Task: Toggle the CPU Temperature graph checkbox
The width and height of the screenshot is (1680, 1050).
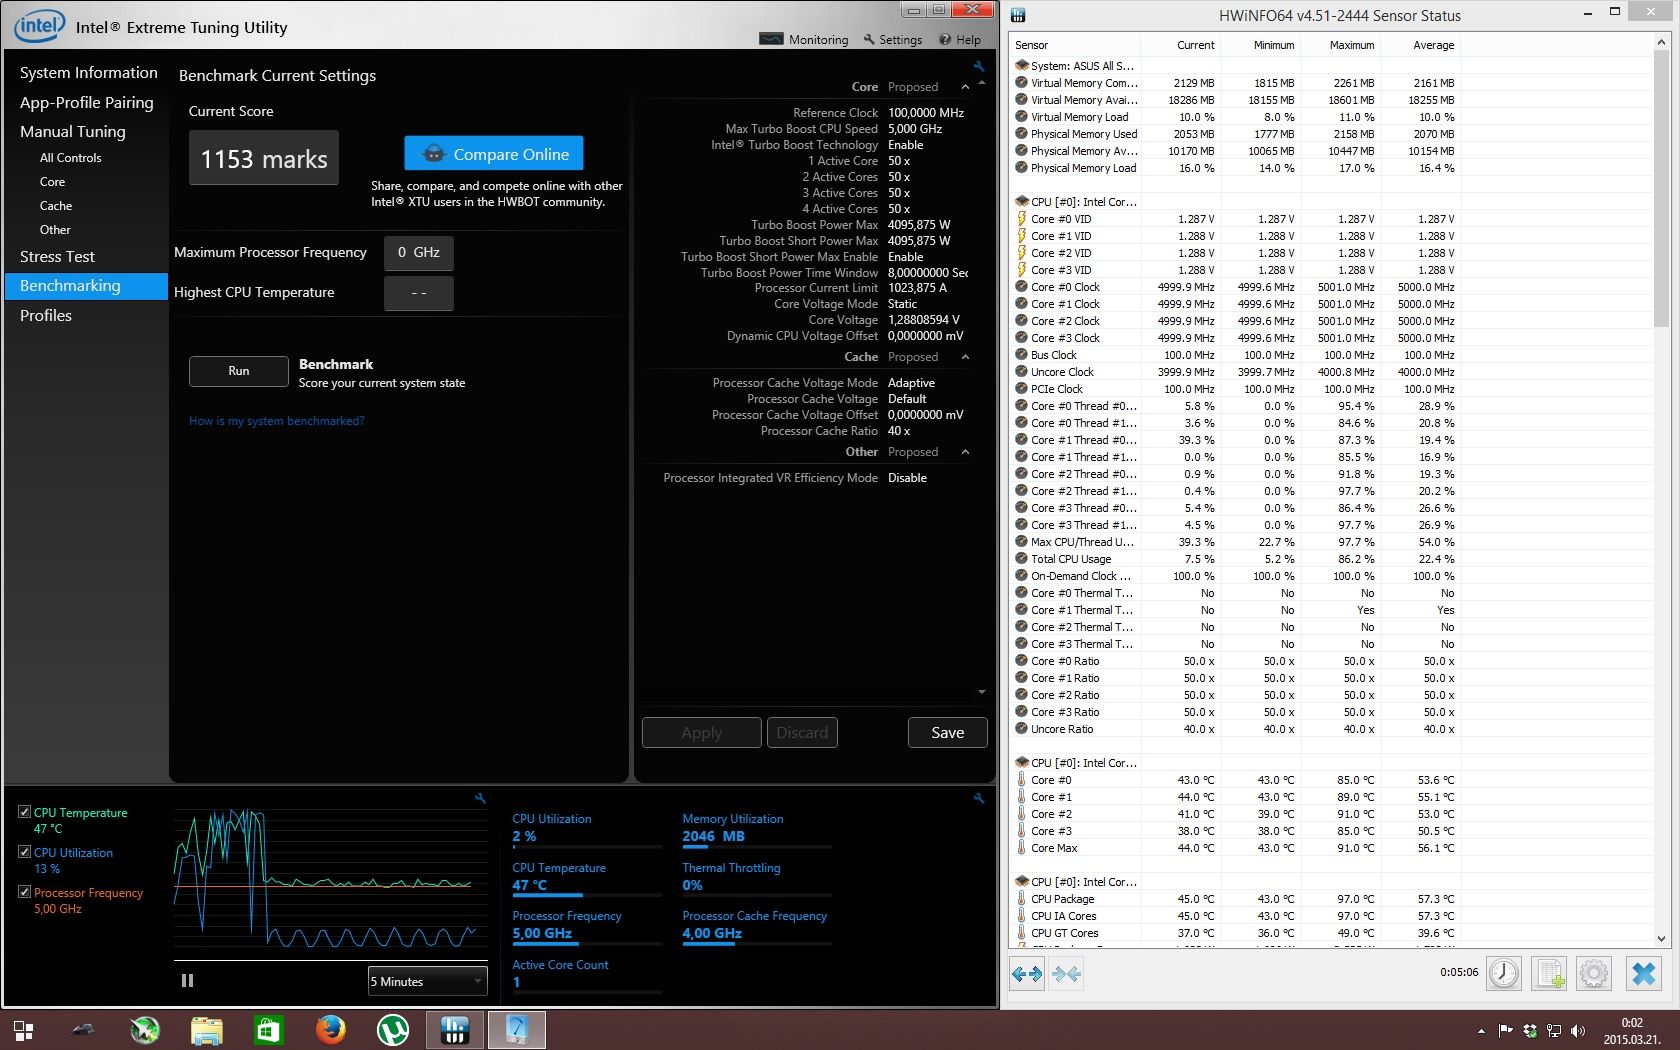Action: [x=24, y=812]
